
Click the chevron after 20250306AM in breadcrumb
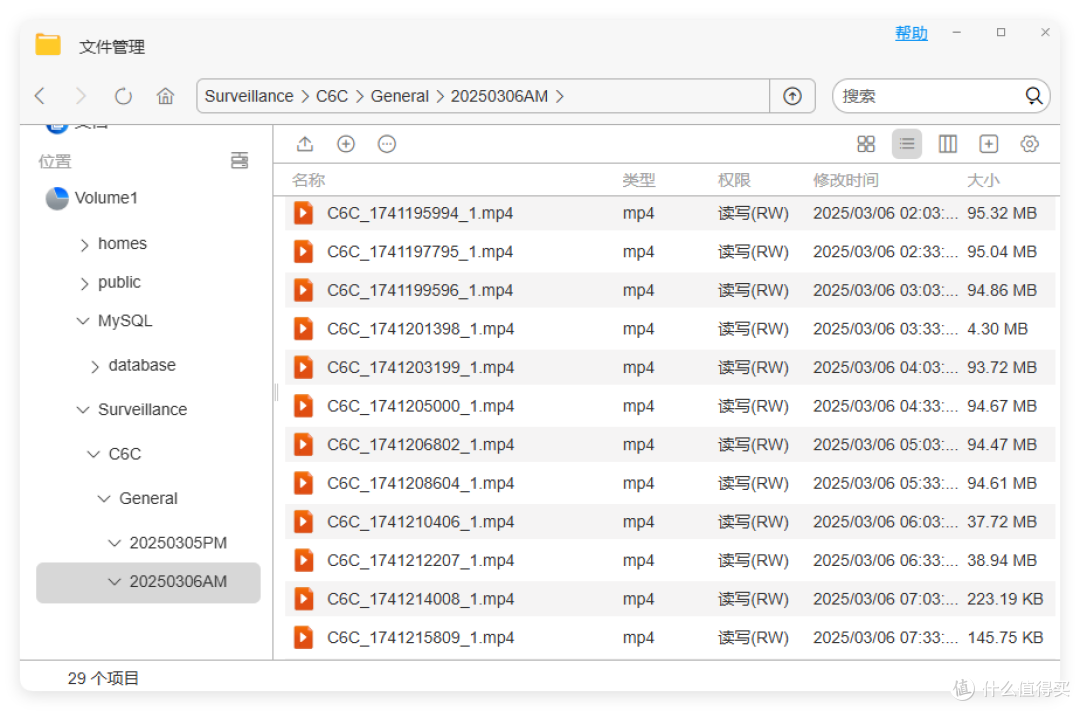pos(560,96)
